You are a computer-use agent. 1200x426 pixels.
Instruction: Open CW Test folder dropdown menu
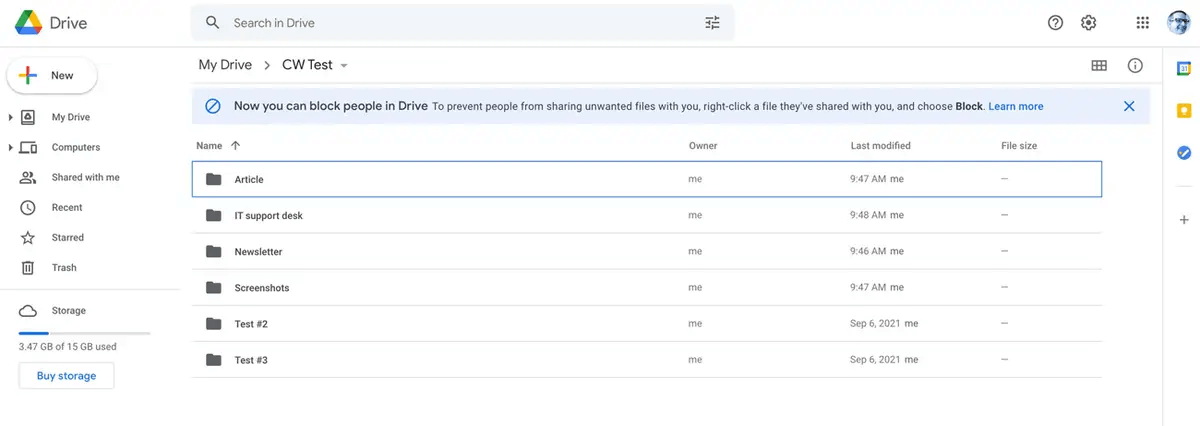pyautogui.click(x=344, y=66)
